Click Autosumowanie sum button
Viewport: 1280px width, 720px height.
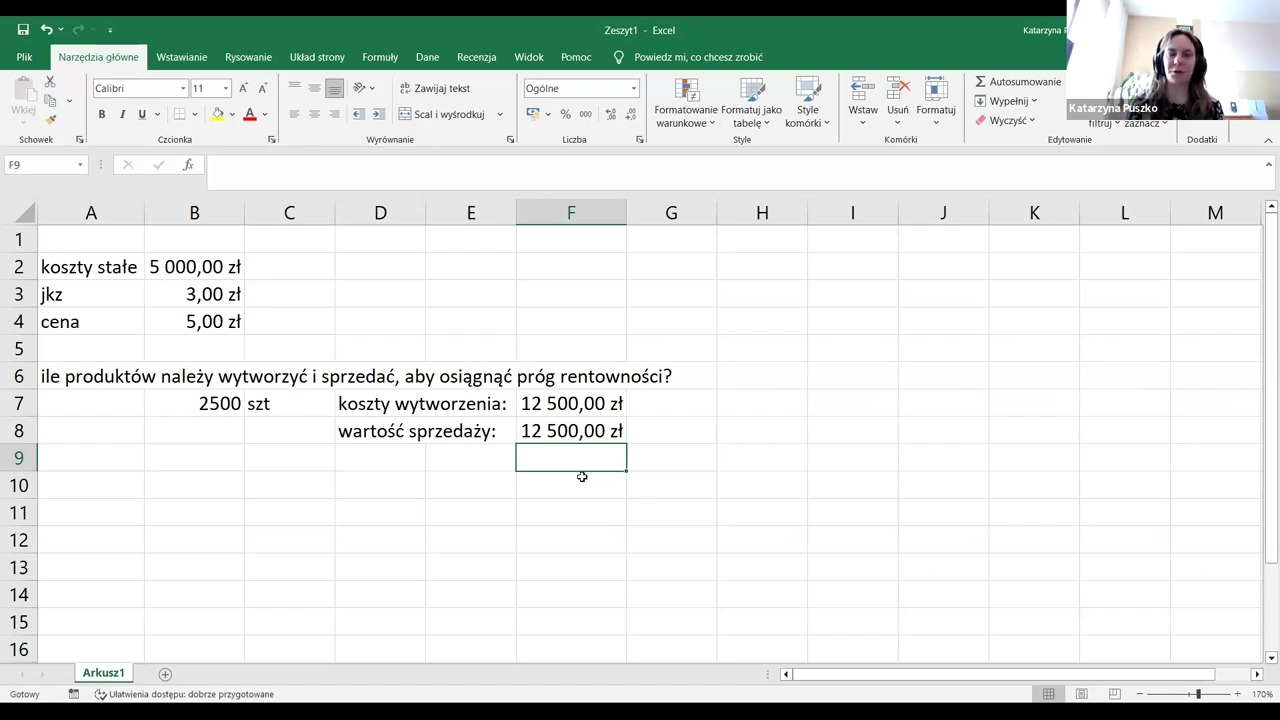click(x=1018, y=82)
